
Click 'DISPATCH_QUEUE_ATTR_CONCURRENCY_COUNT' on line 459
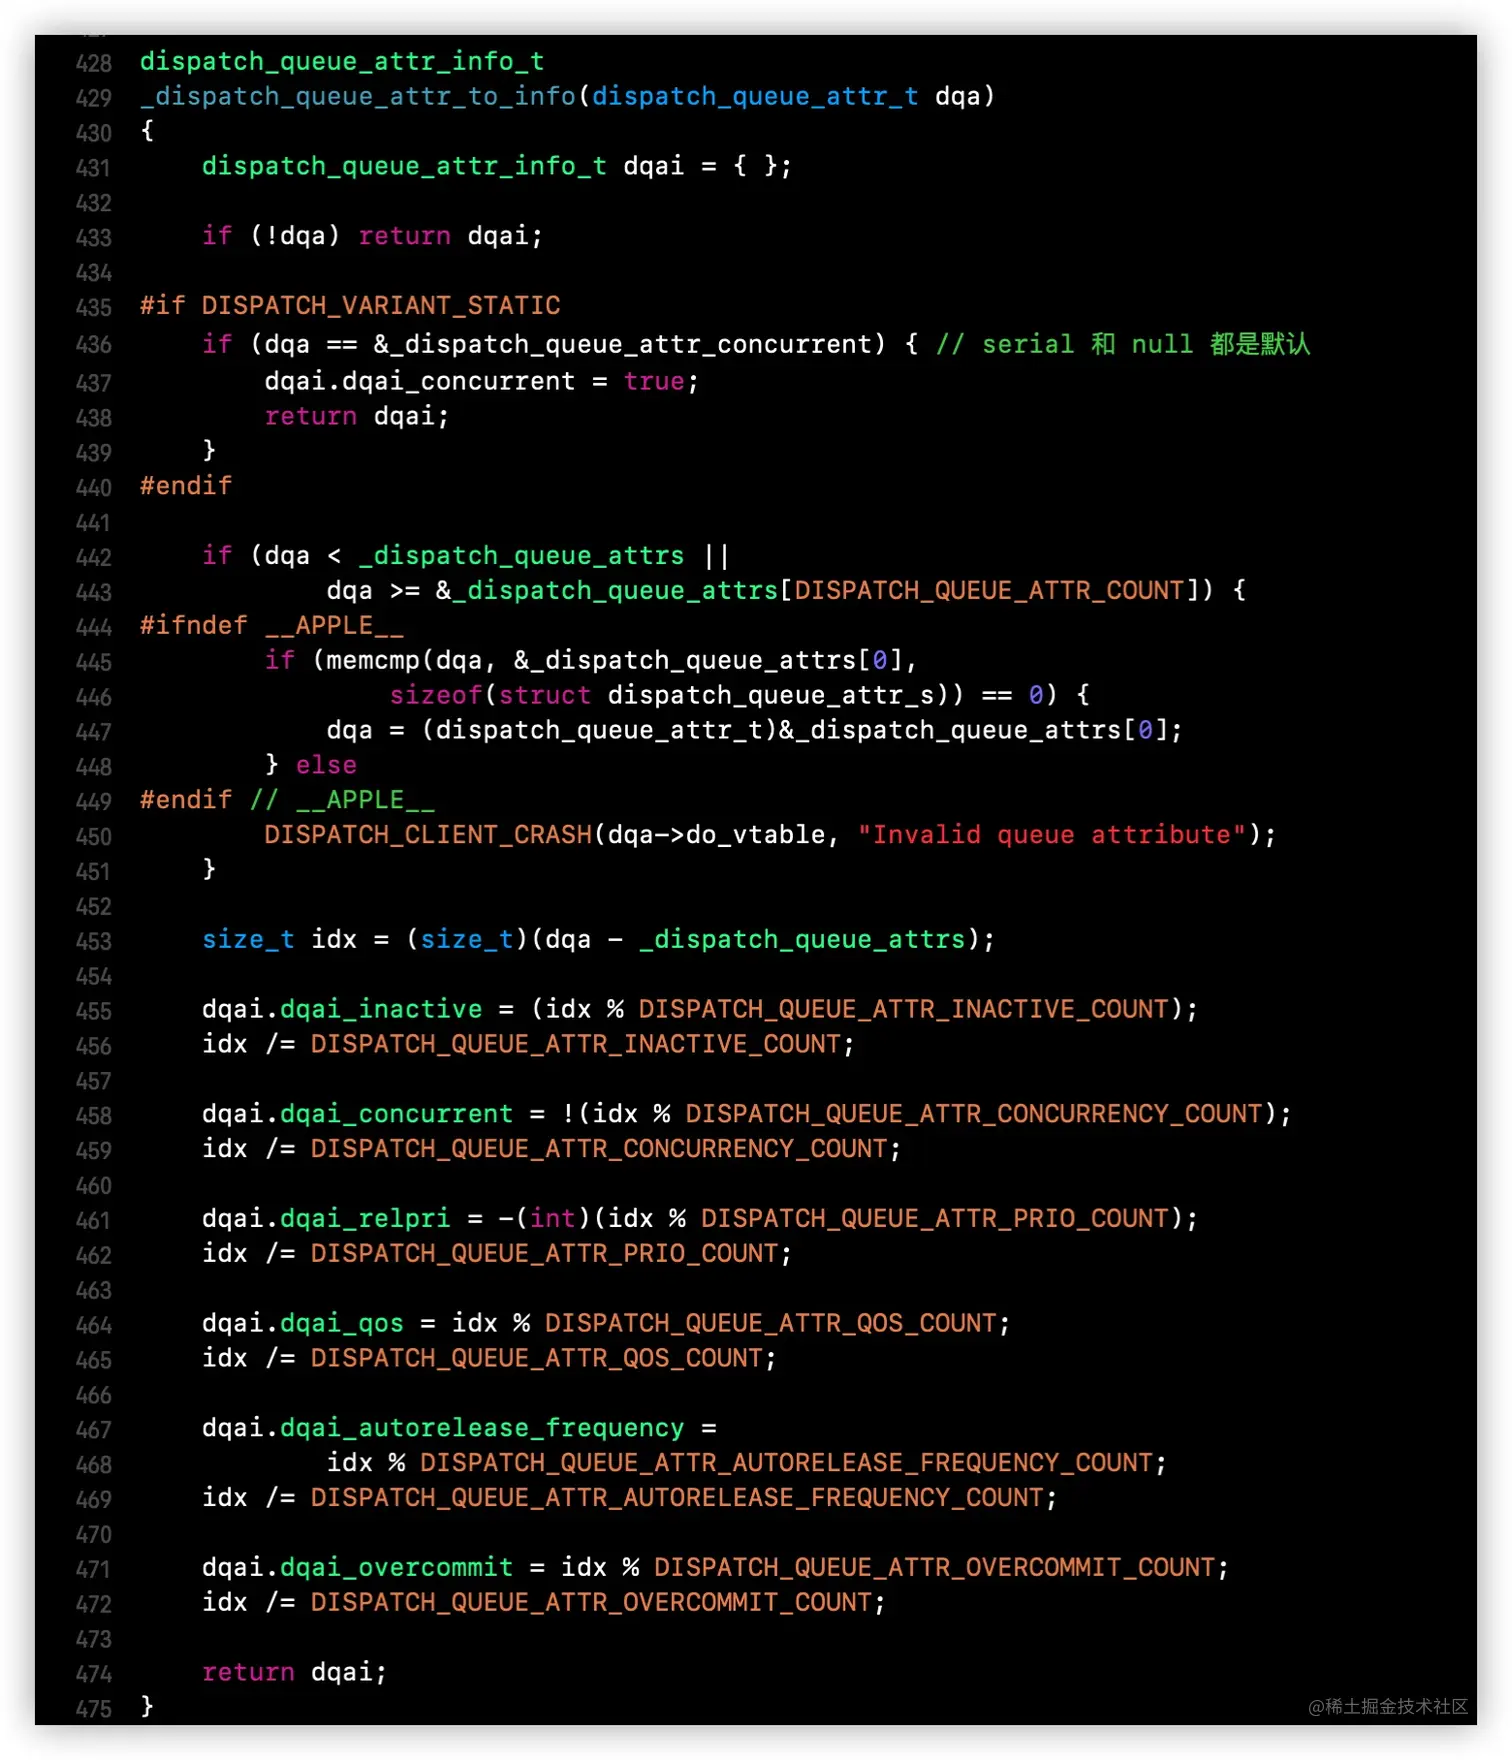coord(599,1150)
